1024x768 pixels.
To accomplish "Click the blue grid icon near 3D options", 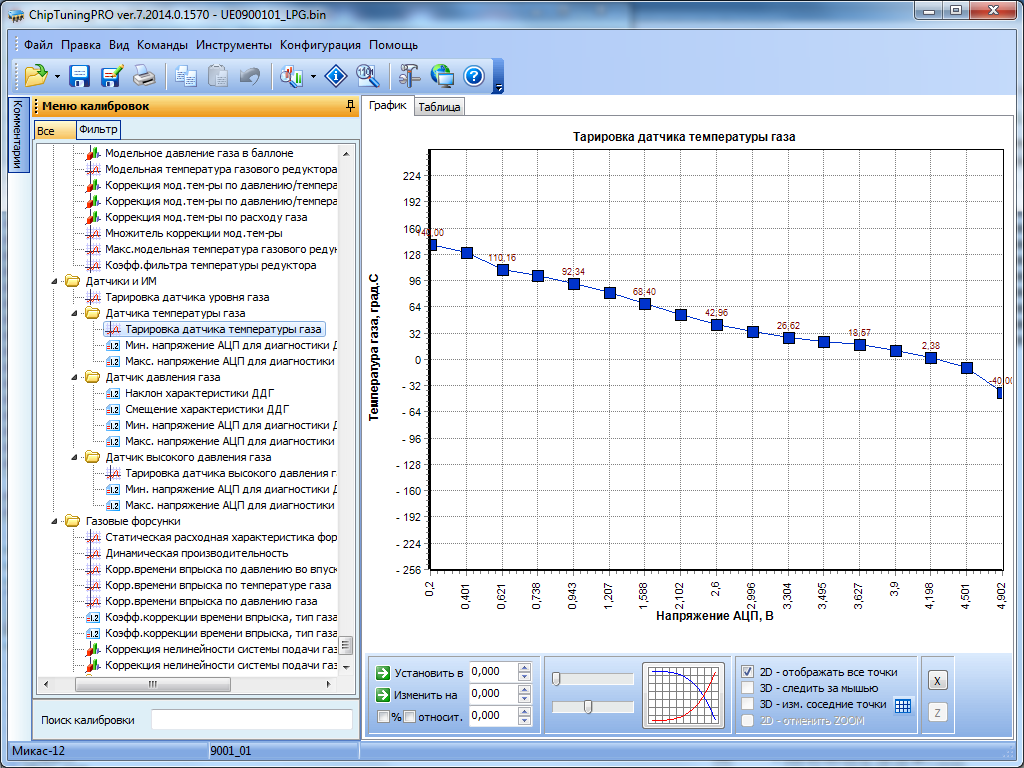I will pyautogui.click(x=903, y=705).
